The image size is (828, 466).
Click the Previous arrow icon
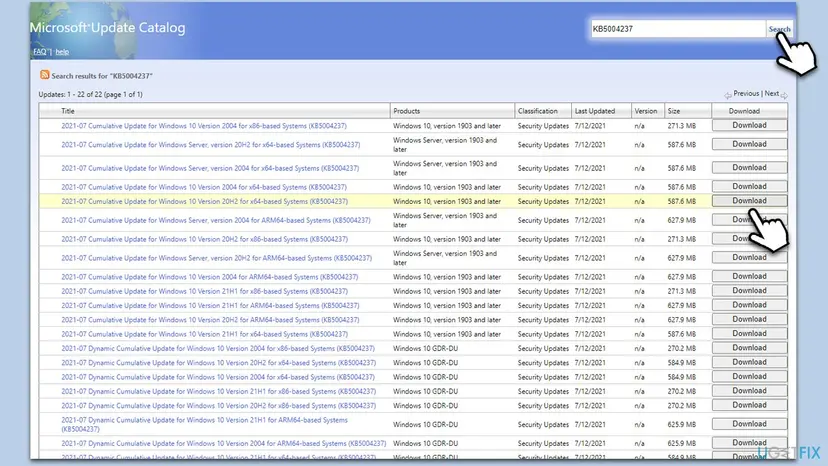click(x=728, y=96)
